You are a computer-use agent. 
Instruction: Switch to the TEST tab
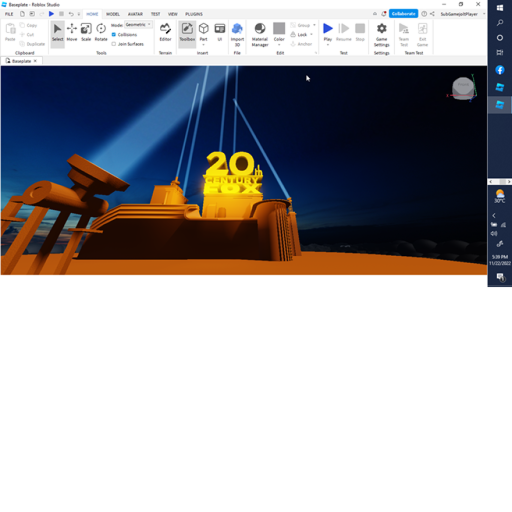(x=155, y=14)
